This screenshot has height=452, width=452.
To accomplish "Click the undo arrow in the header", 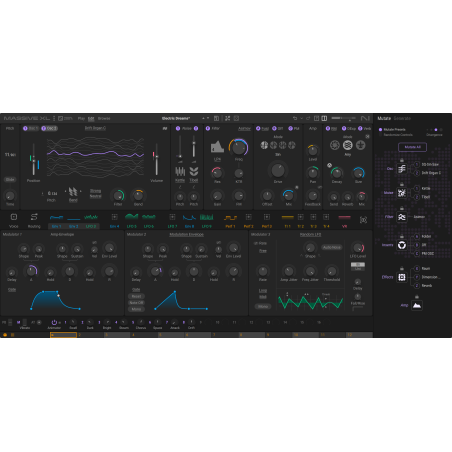I will 295,118.
